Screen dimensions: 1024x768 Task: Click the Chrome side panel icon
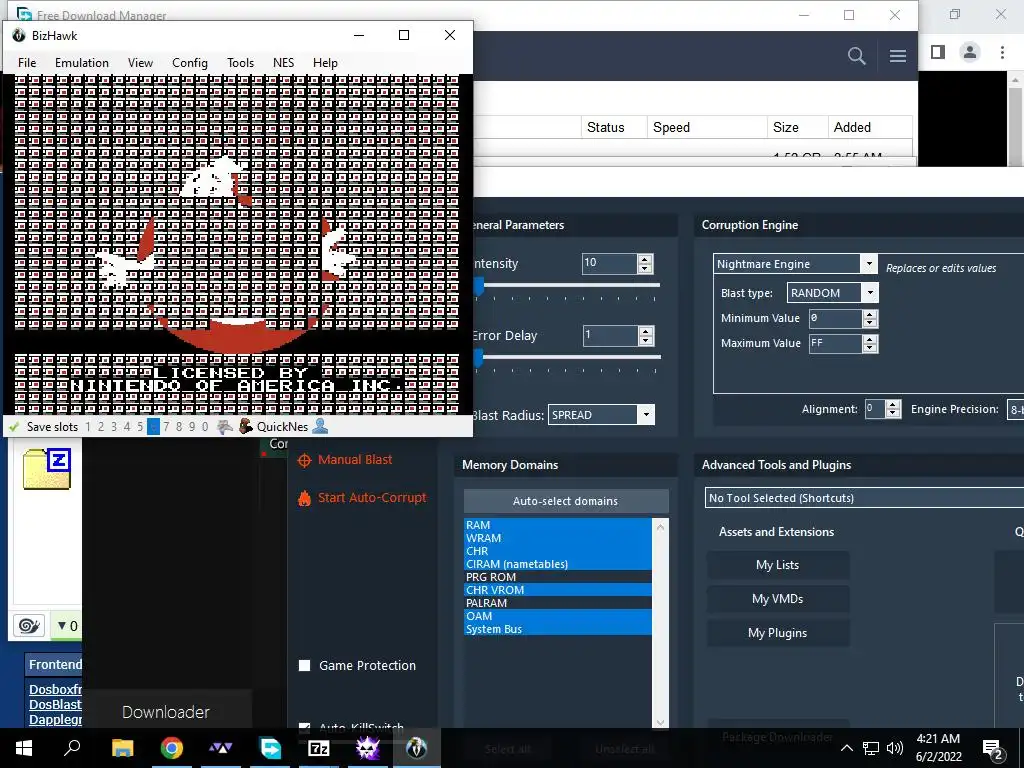click(x=938, y=52)
